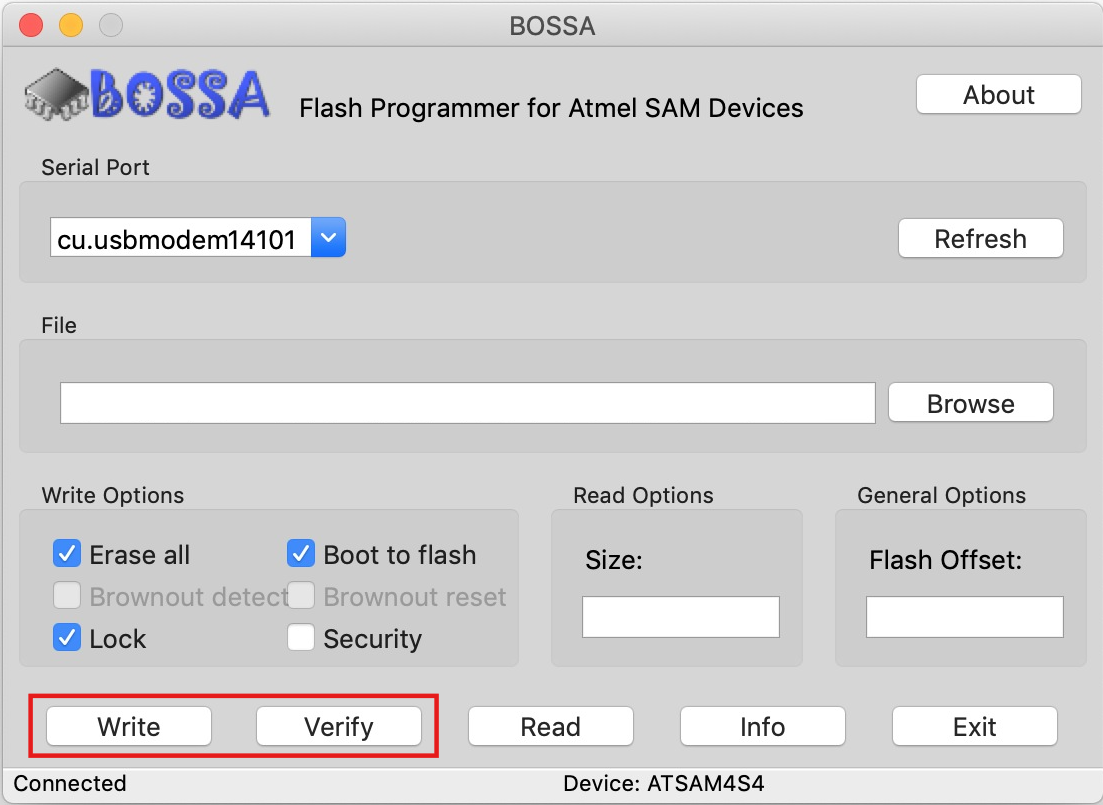
Task: Click the file path input field
Action: coord(468,403)
